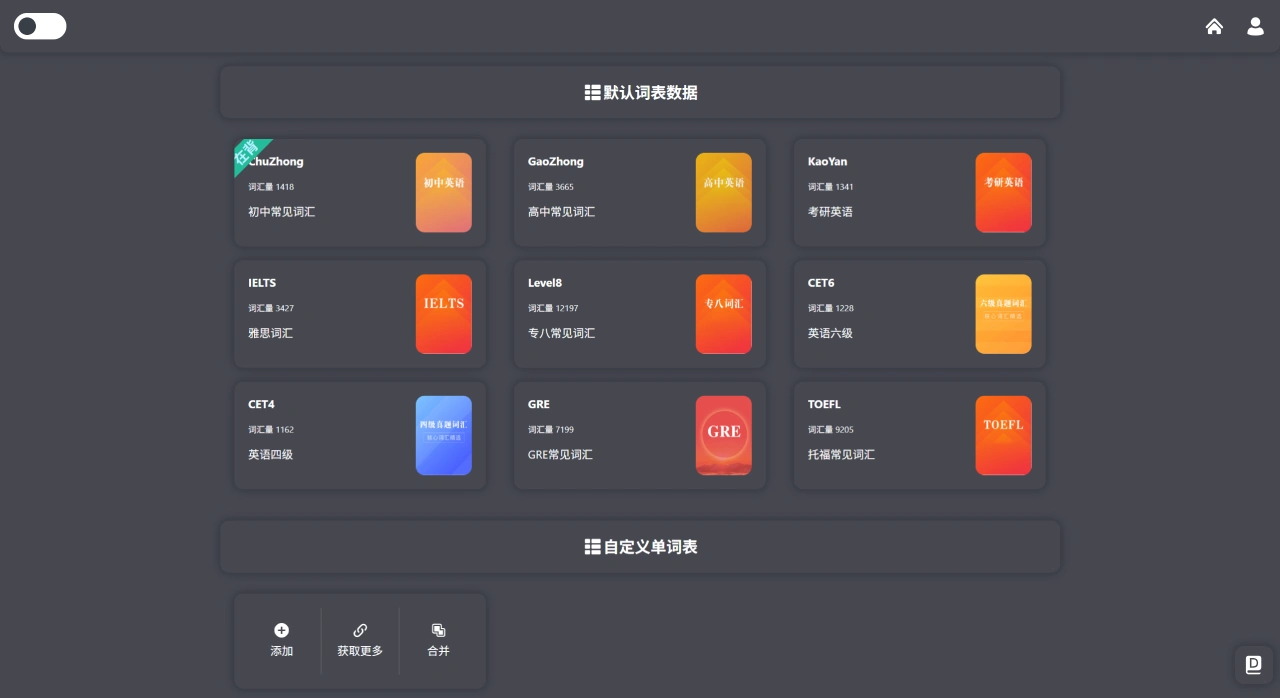
Task: Click the CET6 六级真题词汇 cover
Action: coord(1003,313)
